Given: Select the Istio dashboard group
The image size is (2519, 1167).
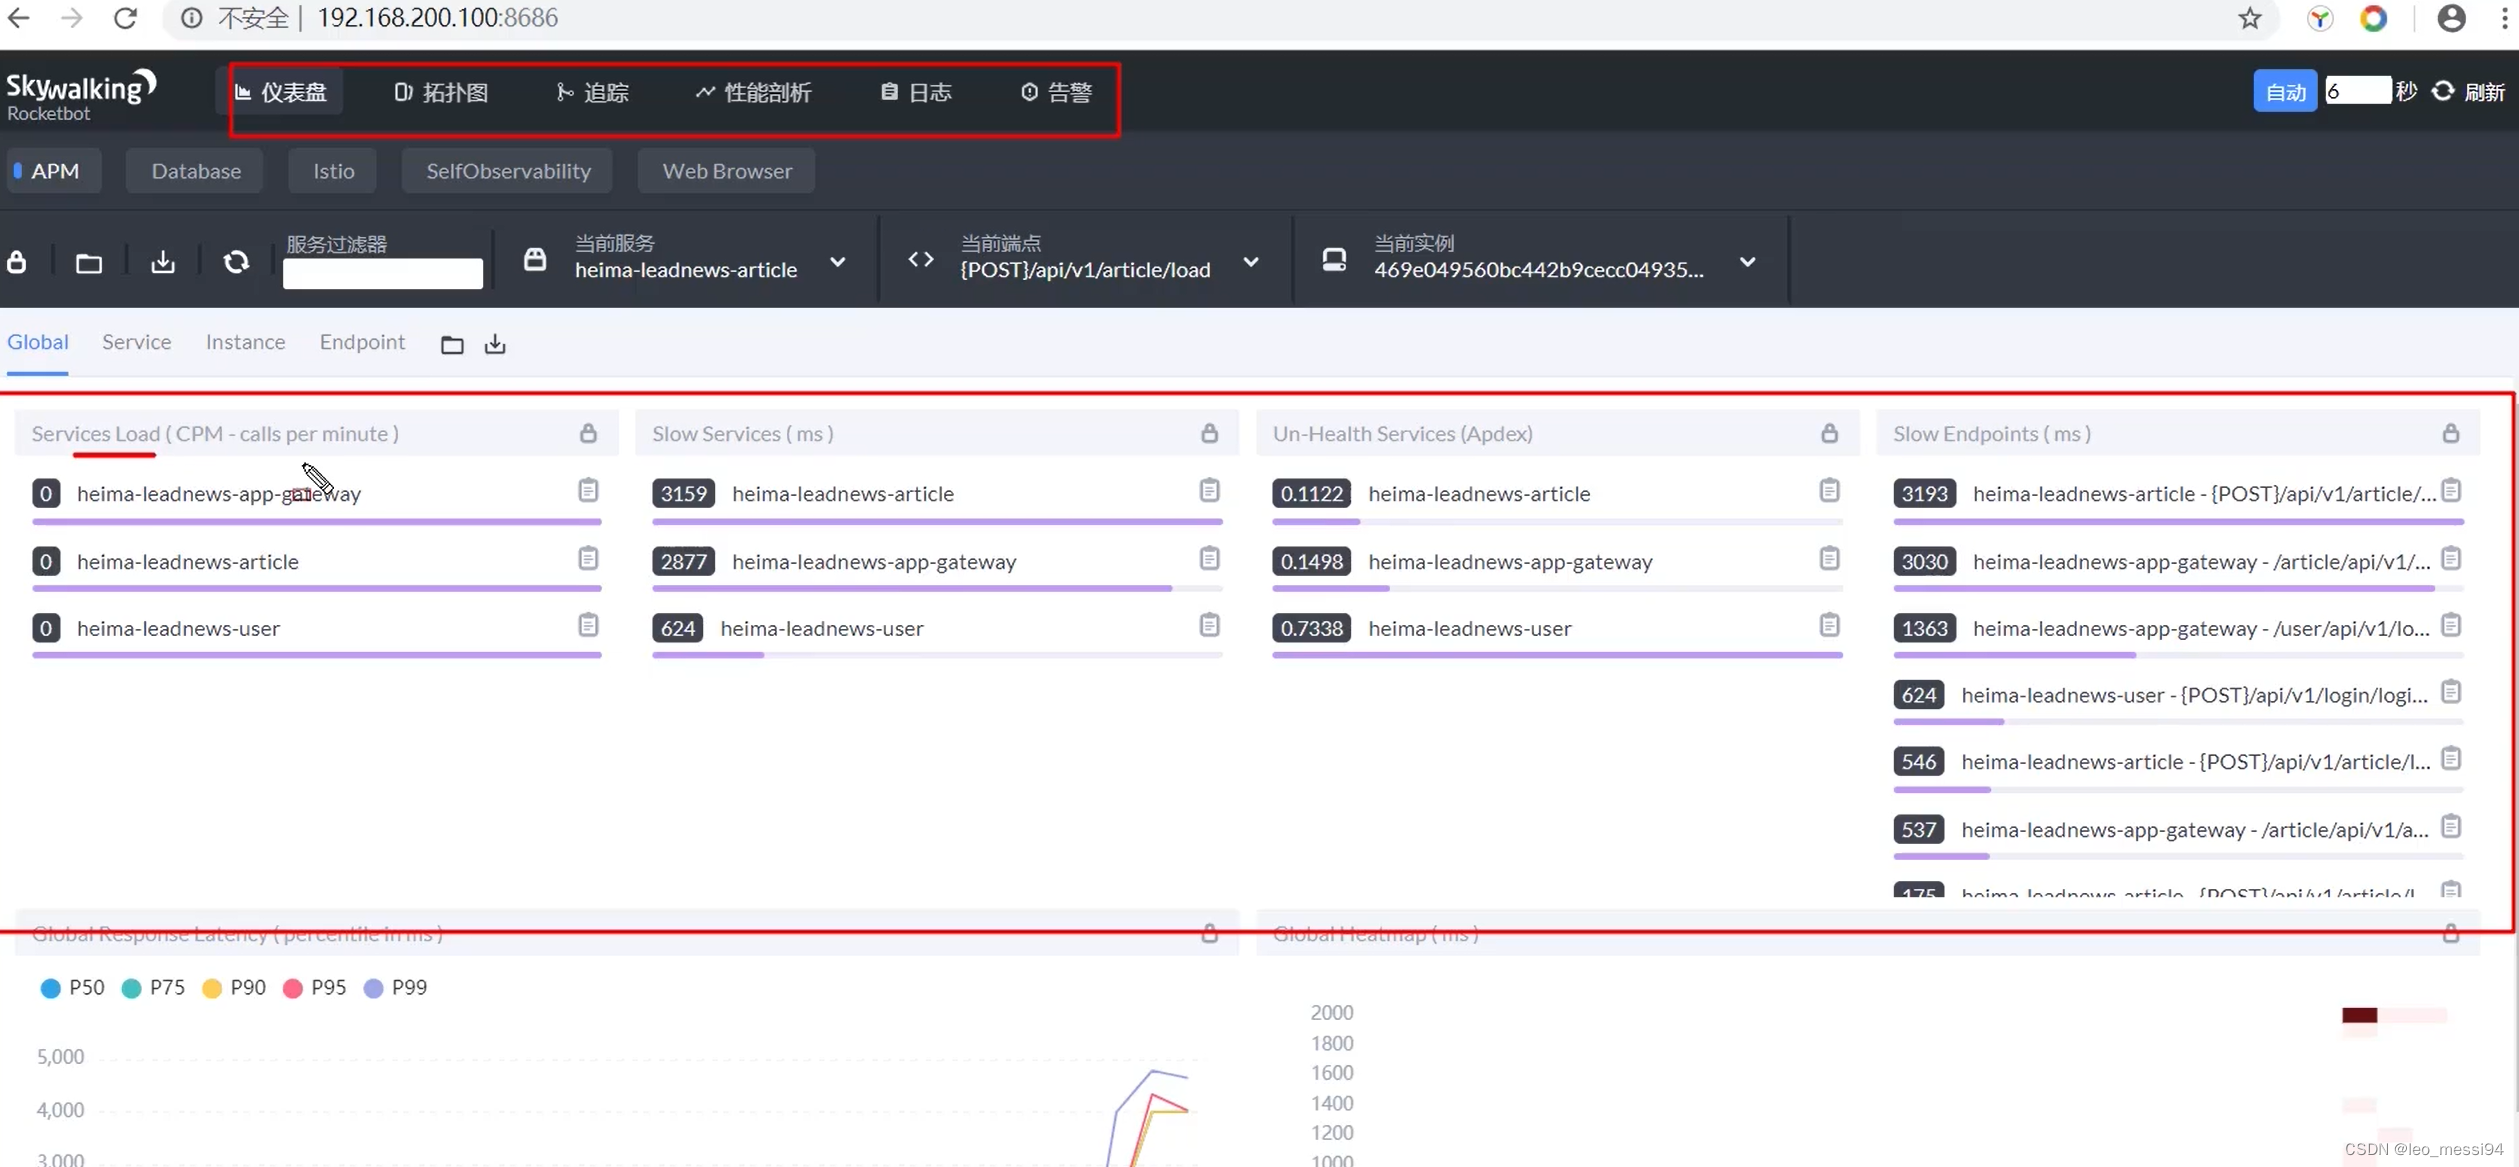Looking at the screenshot, I should [x=333, y=171].
